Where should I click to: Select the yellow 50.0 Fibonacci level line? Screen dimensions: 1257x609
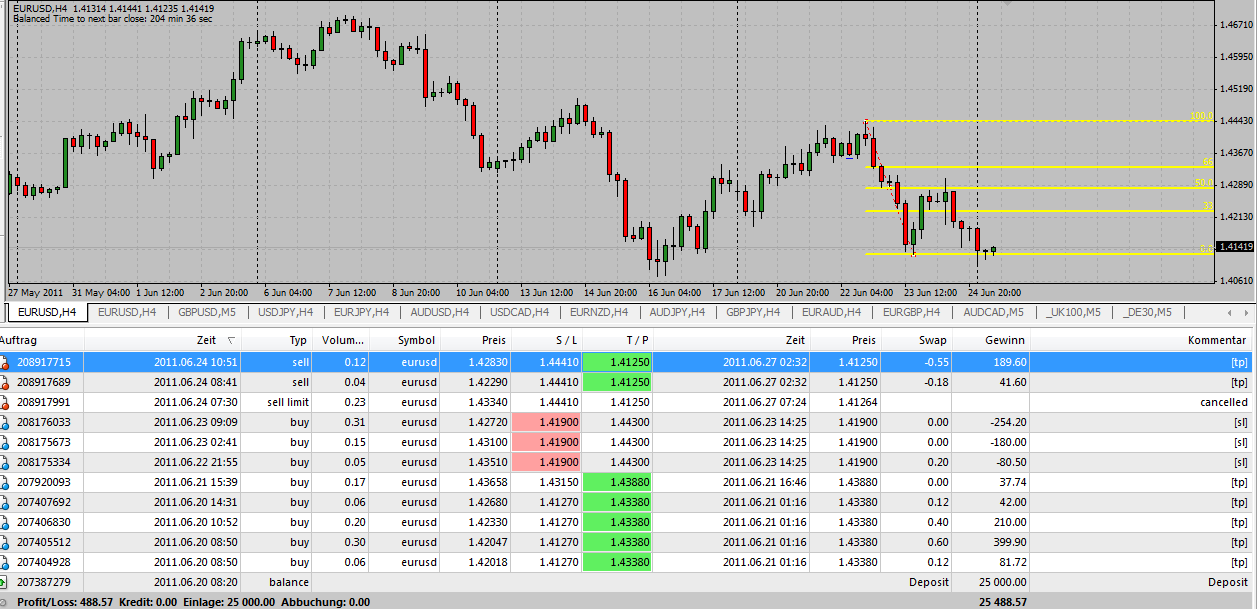[1030, 188]
